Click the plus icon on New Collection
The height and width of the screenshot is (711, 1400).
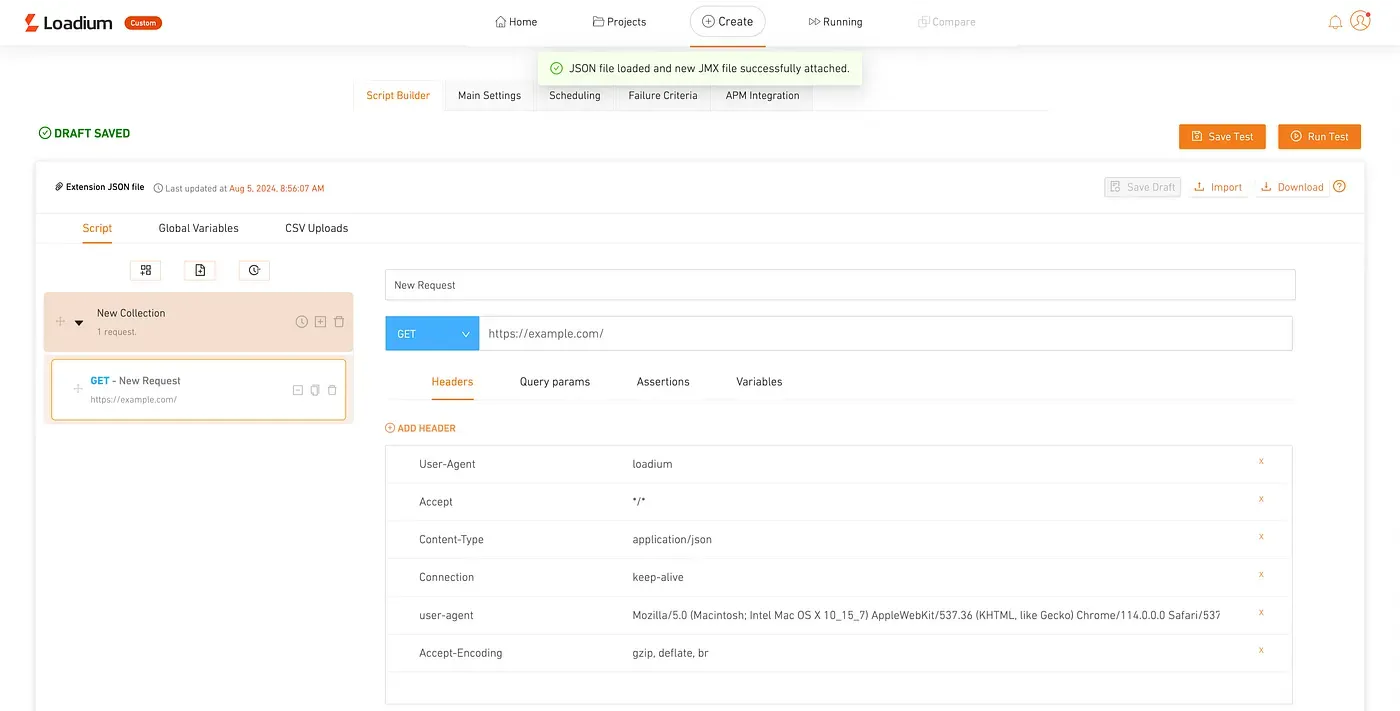click(320, 322)
